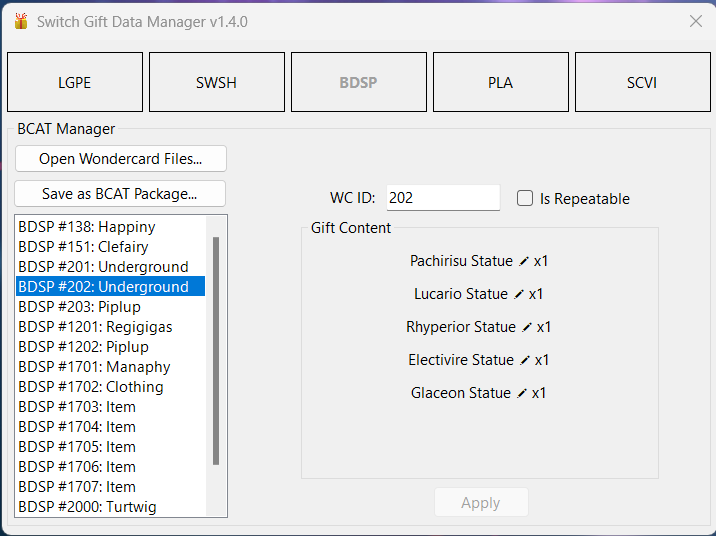Switch to the LGPE game tab
The image size is (716, 536).
[x=75, y=82]
